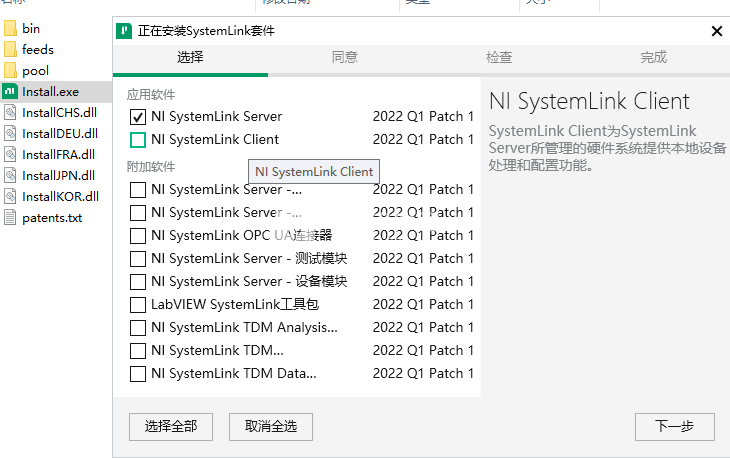Image resolution: width=730 pixels, height=458 pixels.
Task: Select the feeds folder icon
Action: (x=10, y=49)
